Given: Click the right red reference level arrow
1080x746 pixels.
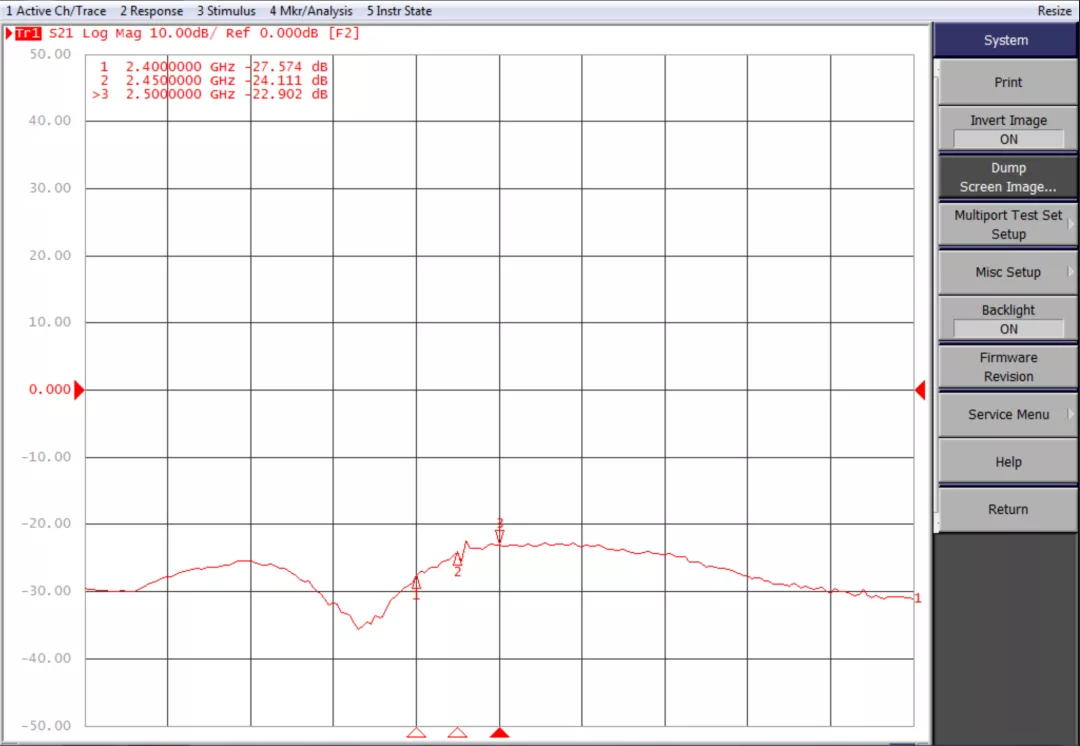Looking at the screenshot, I should [x=920, y=390].
